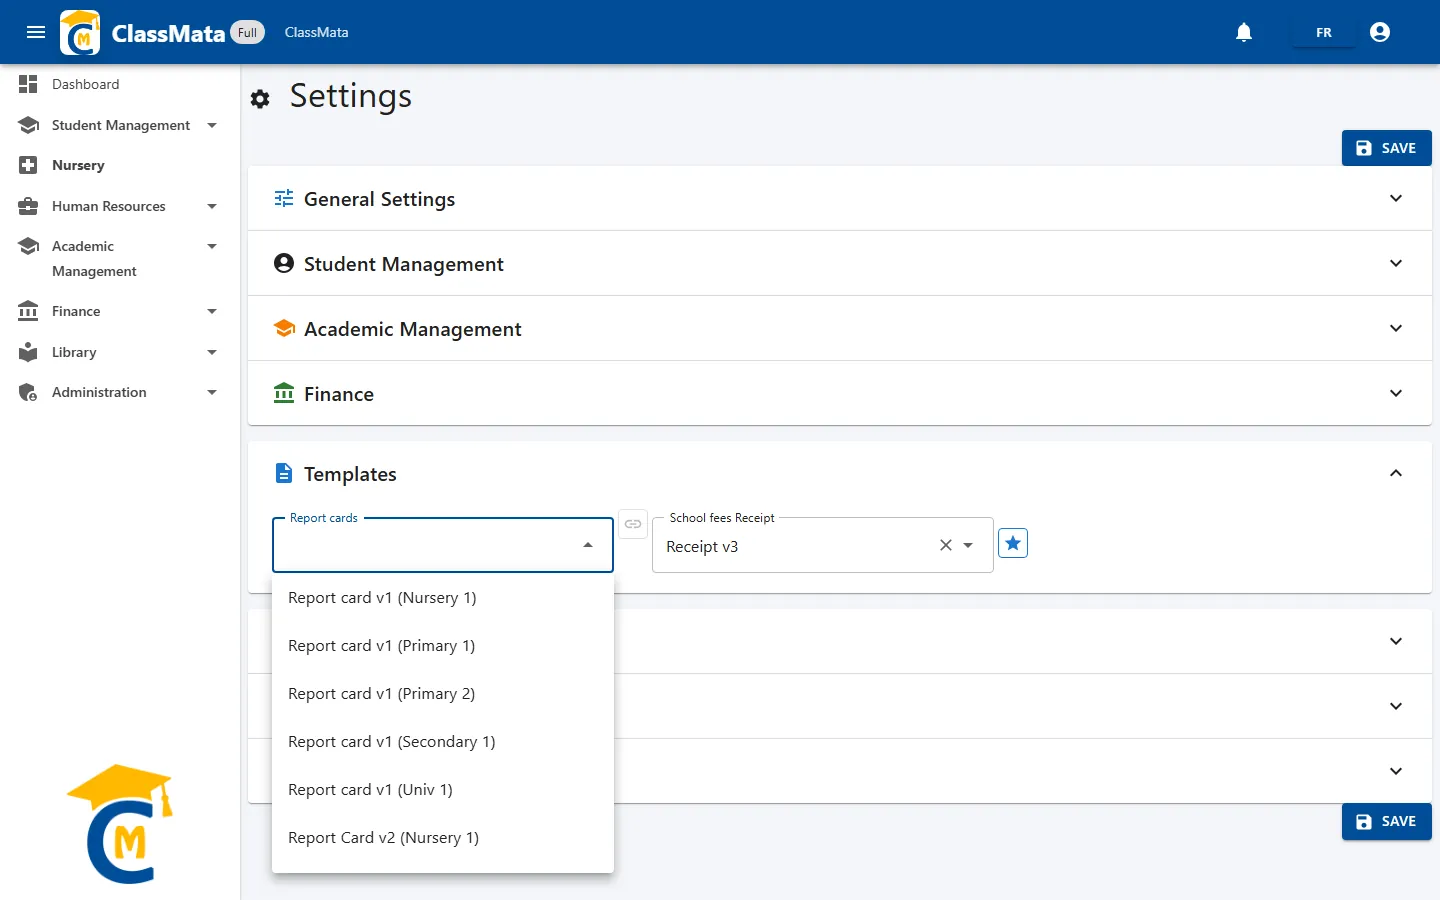1440x900 pixels.
Task: Expand Human Resources sidebar submenu
Action: coord(212,206)
